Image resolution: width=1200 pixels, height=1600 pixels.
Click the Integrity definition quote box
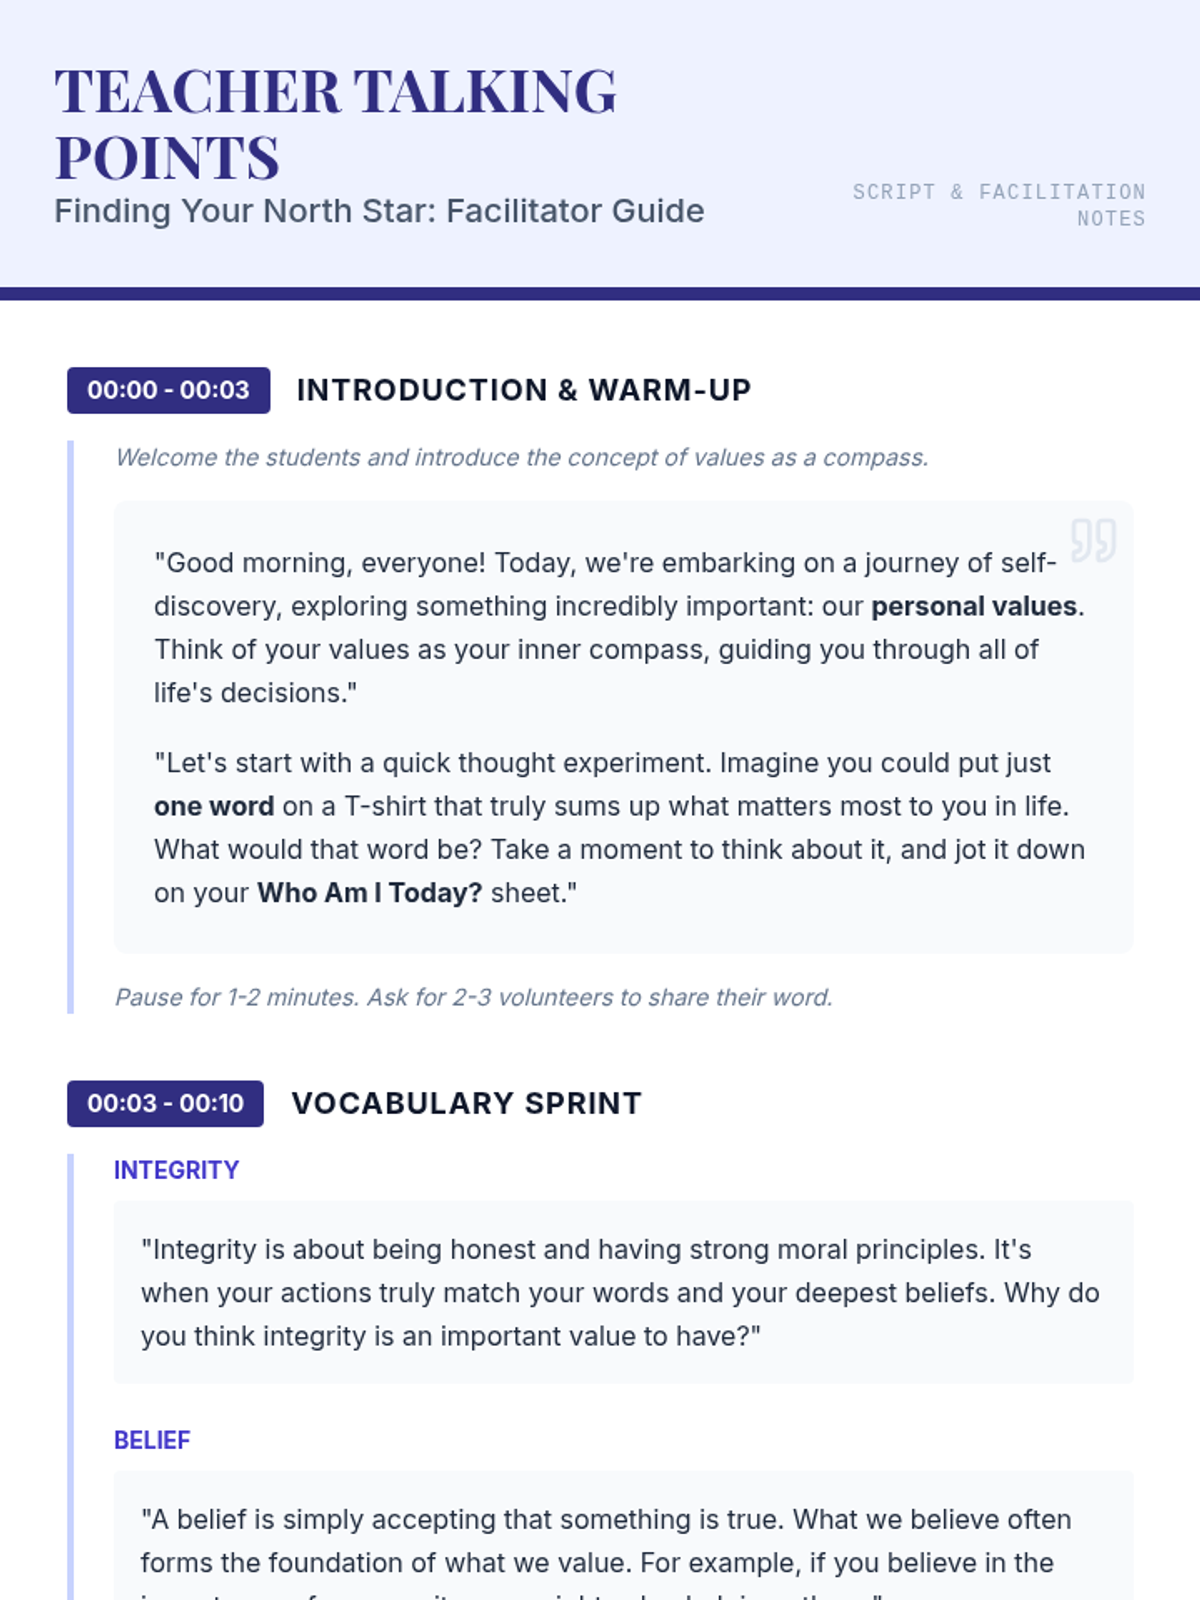click(x=622, y=1292)
